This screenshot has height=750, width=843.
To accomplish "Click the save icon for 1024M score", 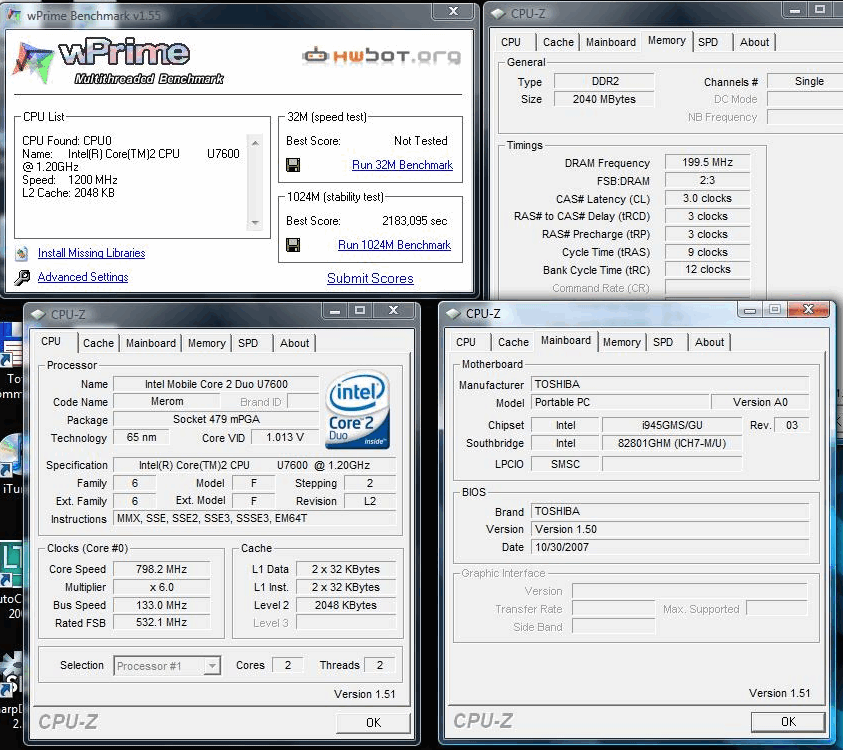I will pyautogui.click(x=293, y=245).
